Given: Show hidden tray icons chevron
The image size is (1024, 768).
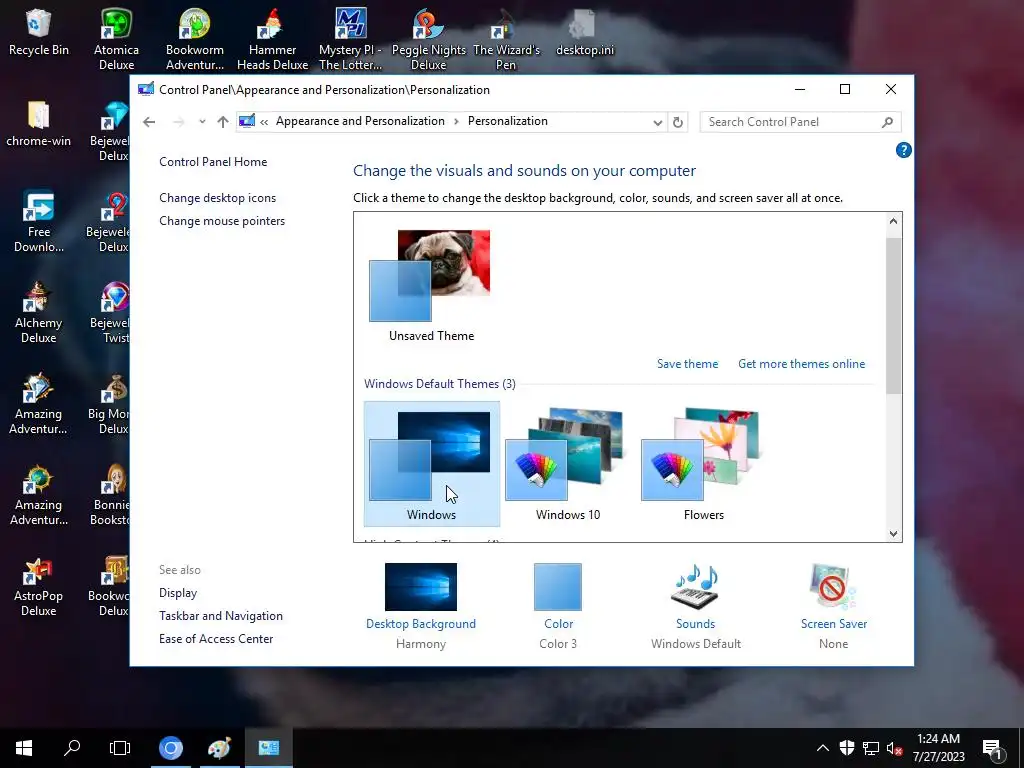Looking at the screenshot, I should point(823,748).
